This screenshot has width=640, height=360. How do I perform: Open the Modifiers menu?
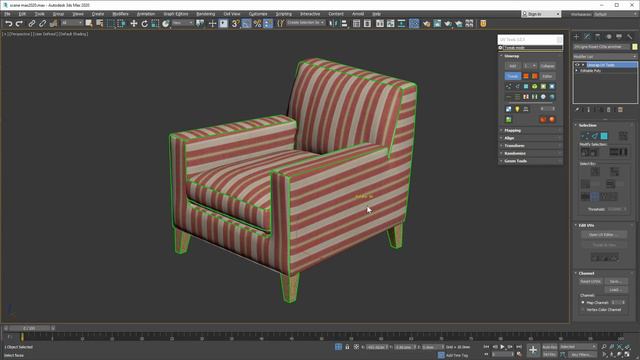(x=120, y=14)
